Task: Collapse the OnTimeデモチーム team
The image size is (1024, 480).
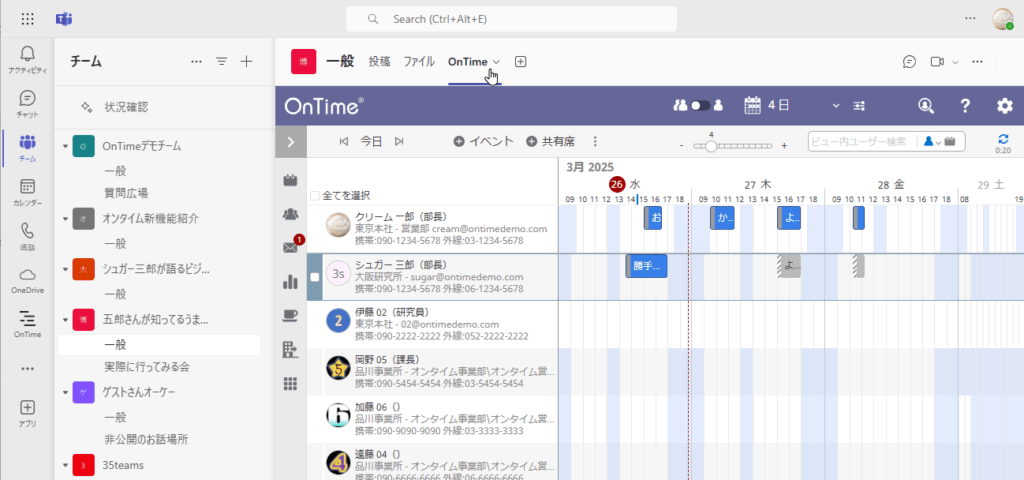Action: coord(65,146)
